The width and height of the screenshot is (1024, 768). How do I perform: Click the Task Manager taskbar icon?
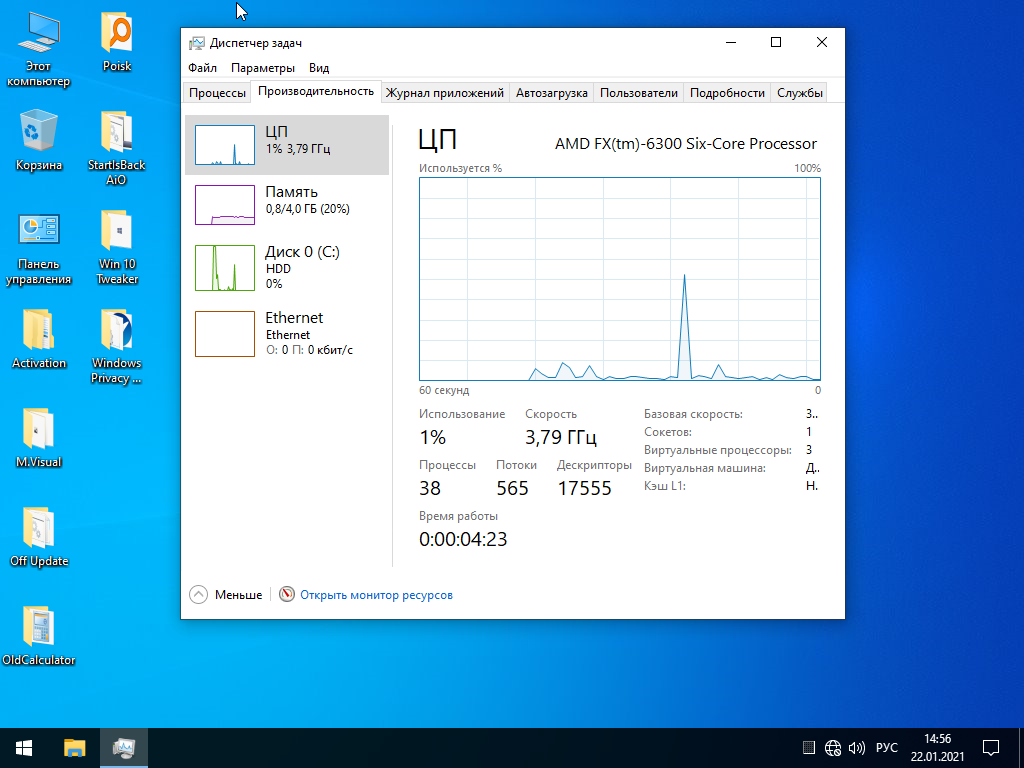click(124, 747)
